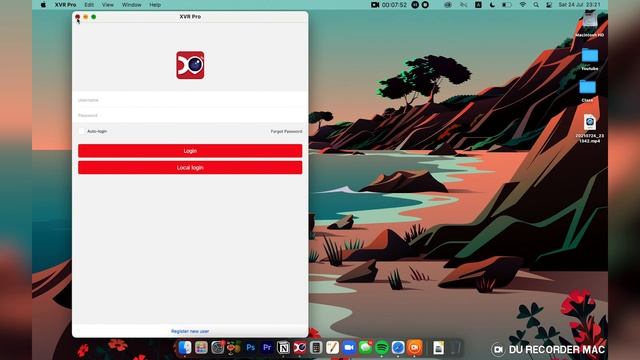Open the battery status menu
This screenshot has width=640, height=360.
[x=507, y=5]
